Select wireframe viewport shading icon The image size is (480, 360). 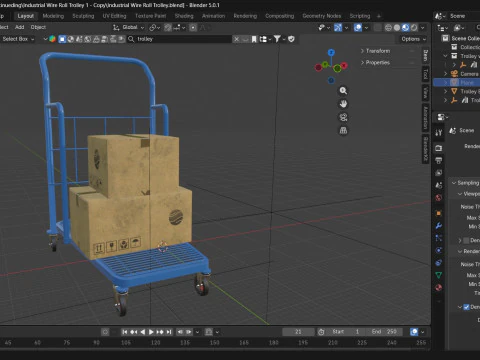388,28
